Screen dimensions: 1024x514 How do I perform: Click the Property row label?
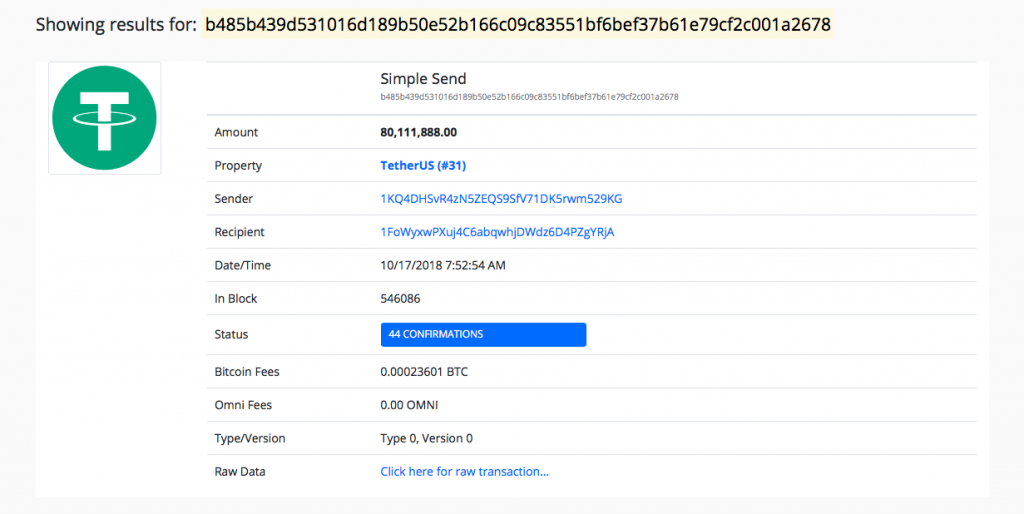[238, 165]
